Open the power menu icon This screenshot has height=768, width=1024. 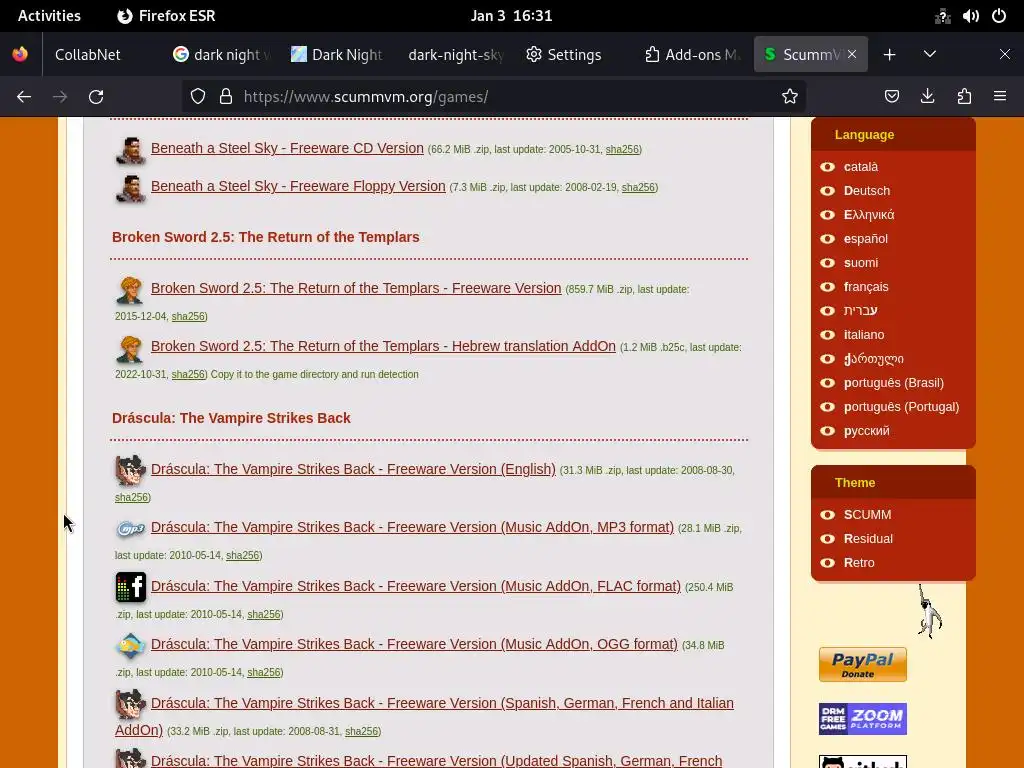tap(999, 16)
